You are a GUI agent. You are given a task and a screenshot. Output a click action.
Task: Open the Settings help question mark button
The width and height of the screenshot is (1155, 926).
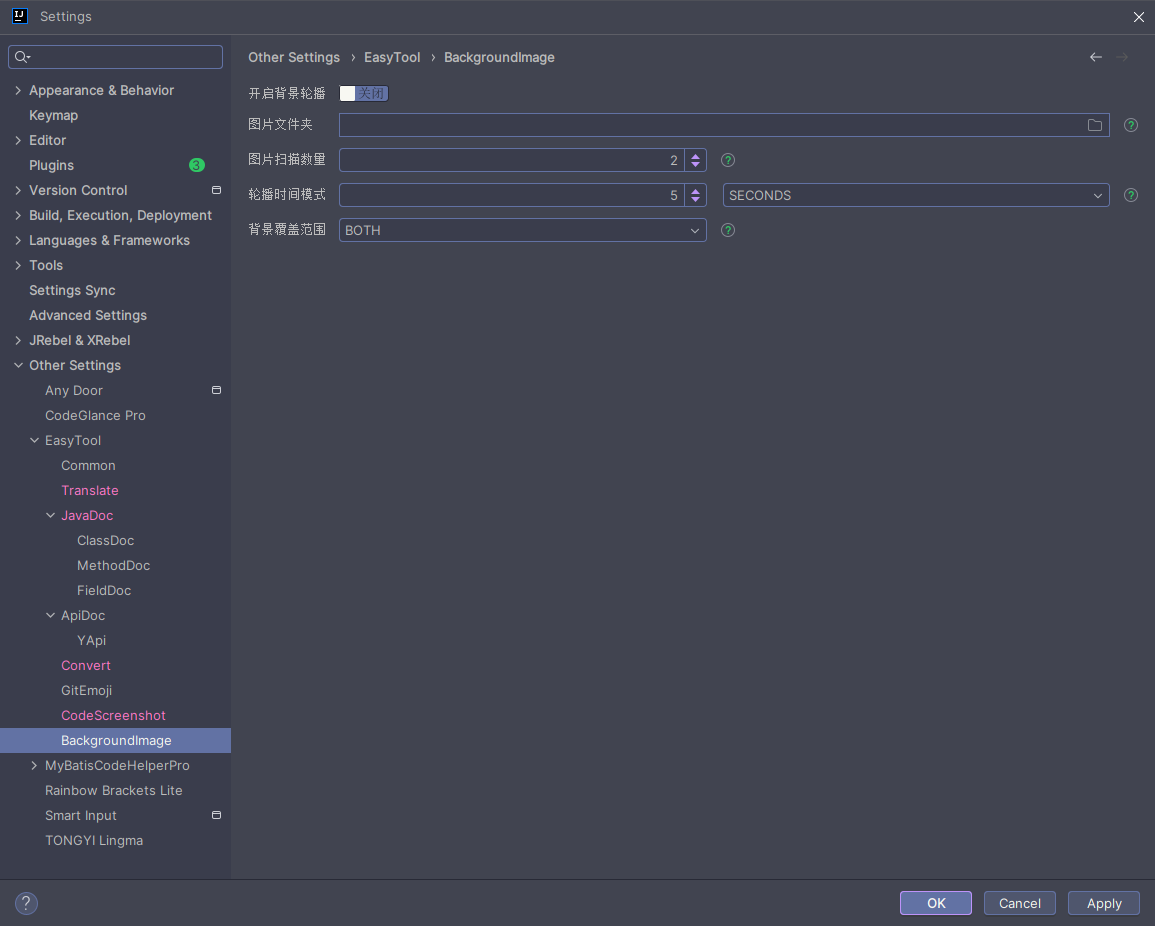click(26, 903)
